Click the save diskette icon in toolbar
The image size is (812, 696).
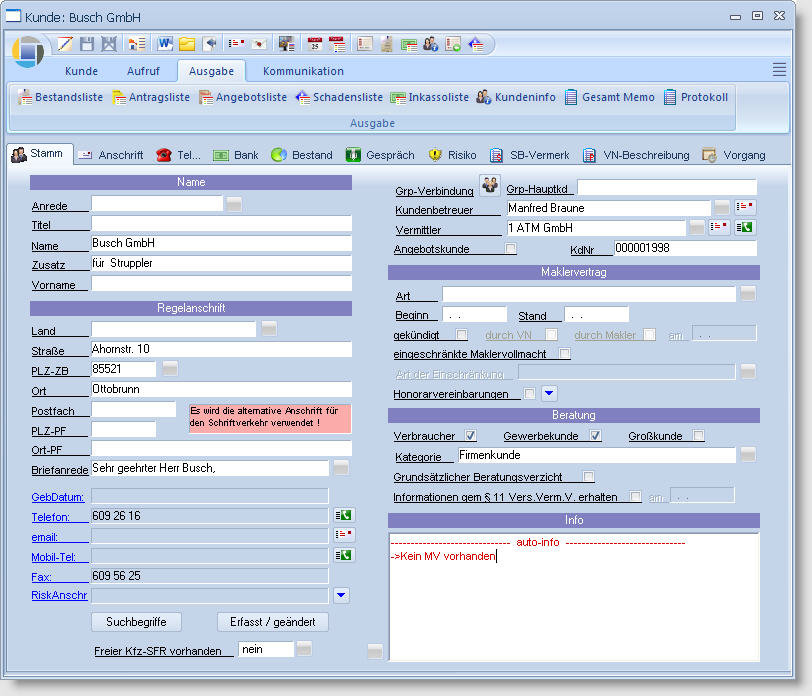point(87,44)
